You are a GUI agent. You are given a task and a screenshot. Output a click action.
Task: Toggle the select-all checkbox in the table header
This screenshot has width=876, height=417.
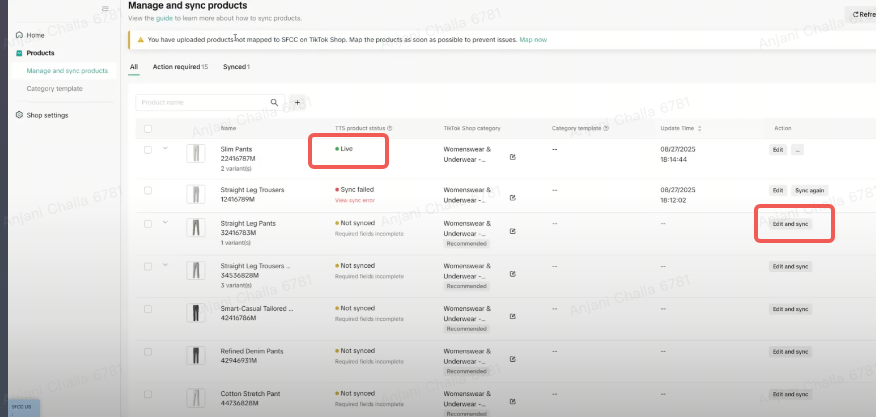pos(148,128)
